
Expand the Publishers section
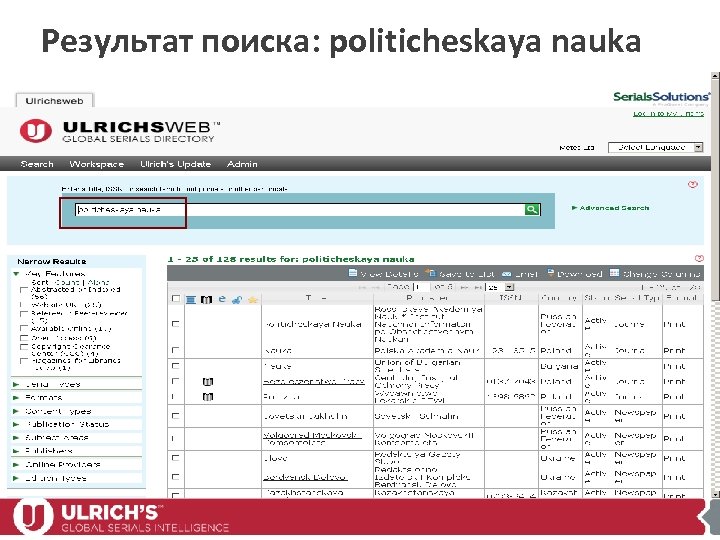point(17,451)
